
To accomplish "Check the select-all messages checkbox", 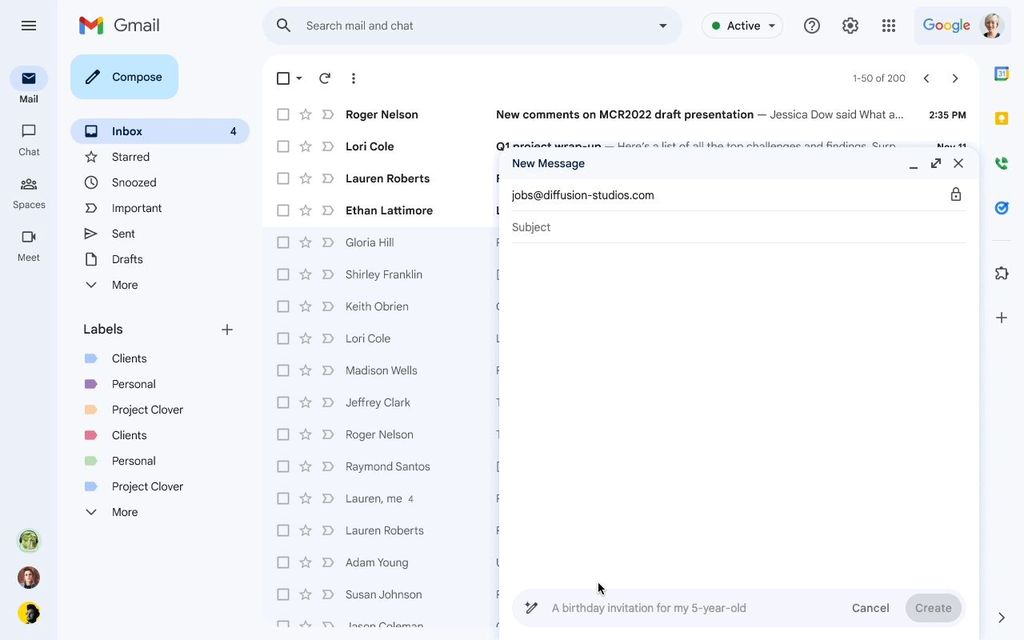I will pyautogui.click(x=283, y=77).
